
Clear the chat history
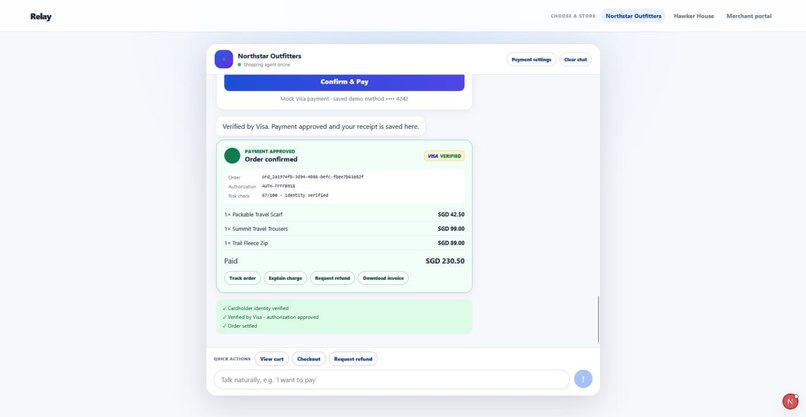click(x=575, y=60)
